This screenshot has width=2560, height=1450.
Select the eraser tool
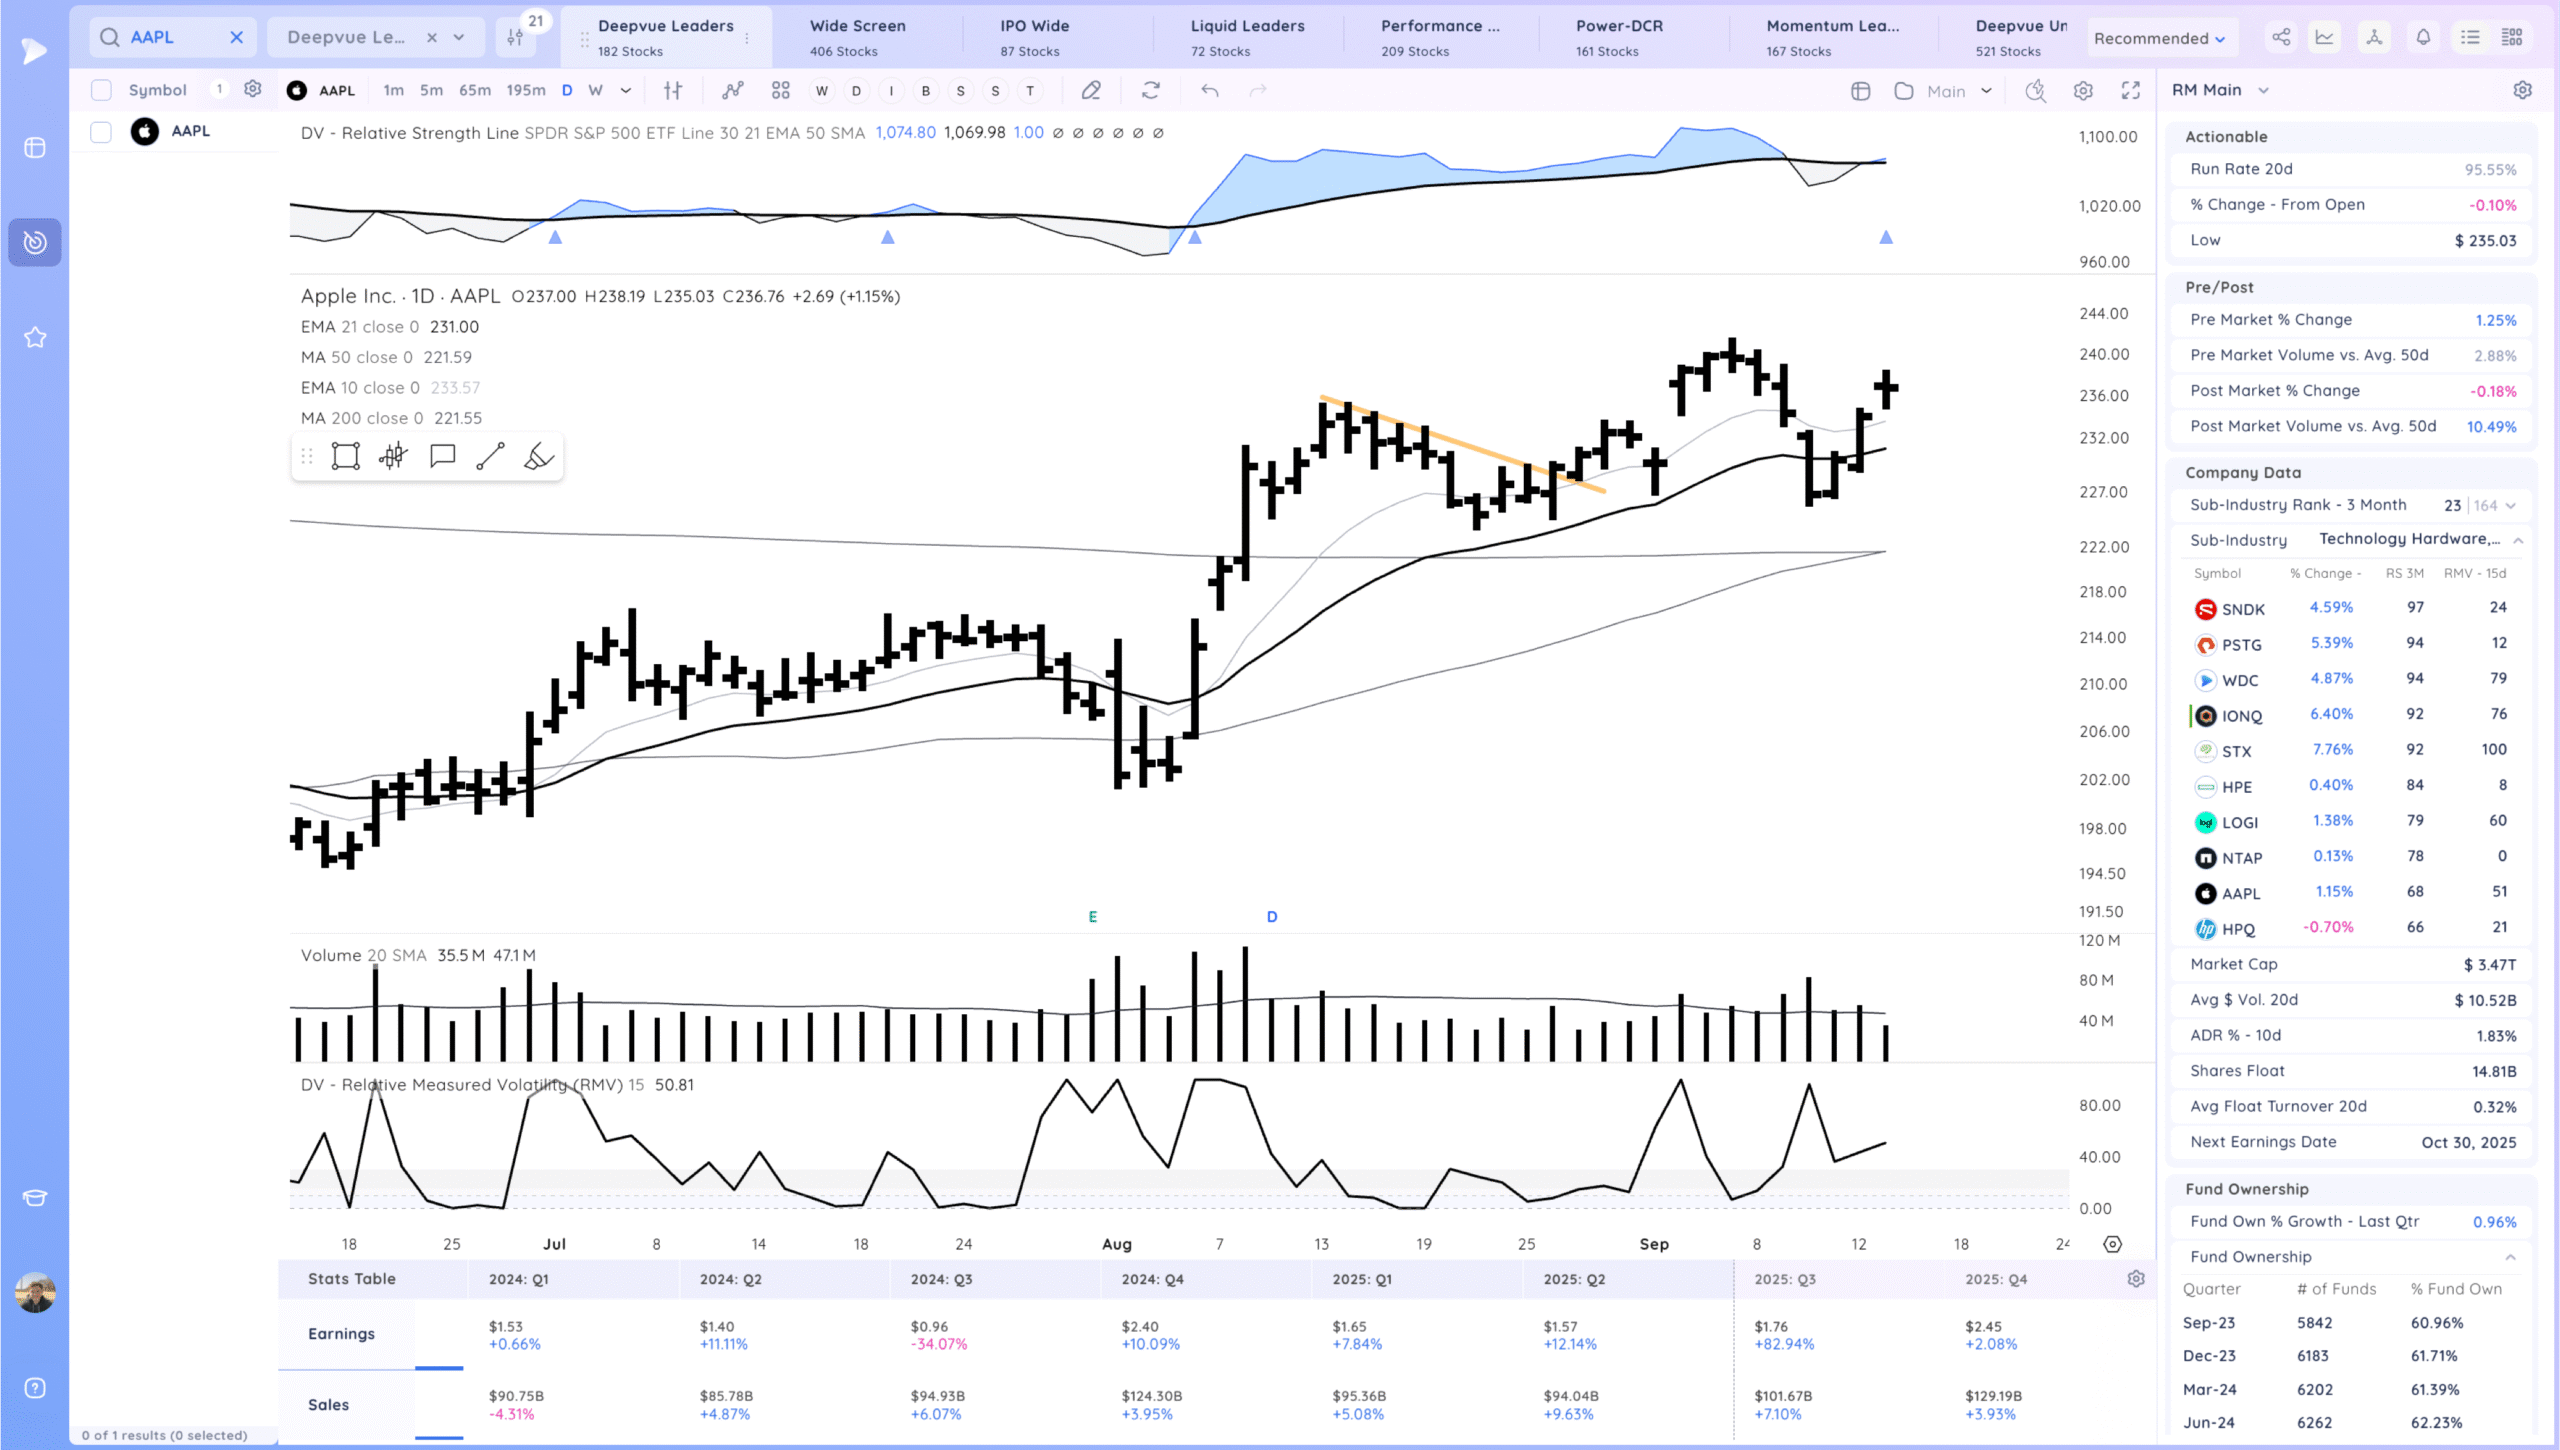(x=538, y=456)
